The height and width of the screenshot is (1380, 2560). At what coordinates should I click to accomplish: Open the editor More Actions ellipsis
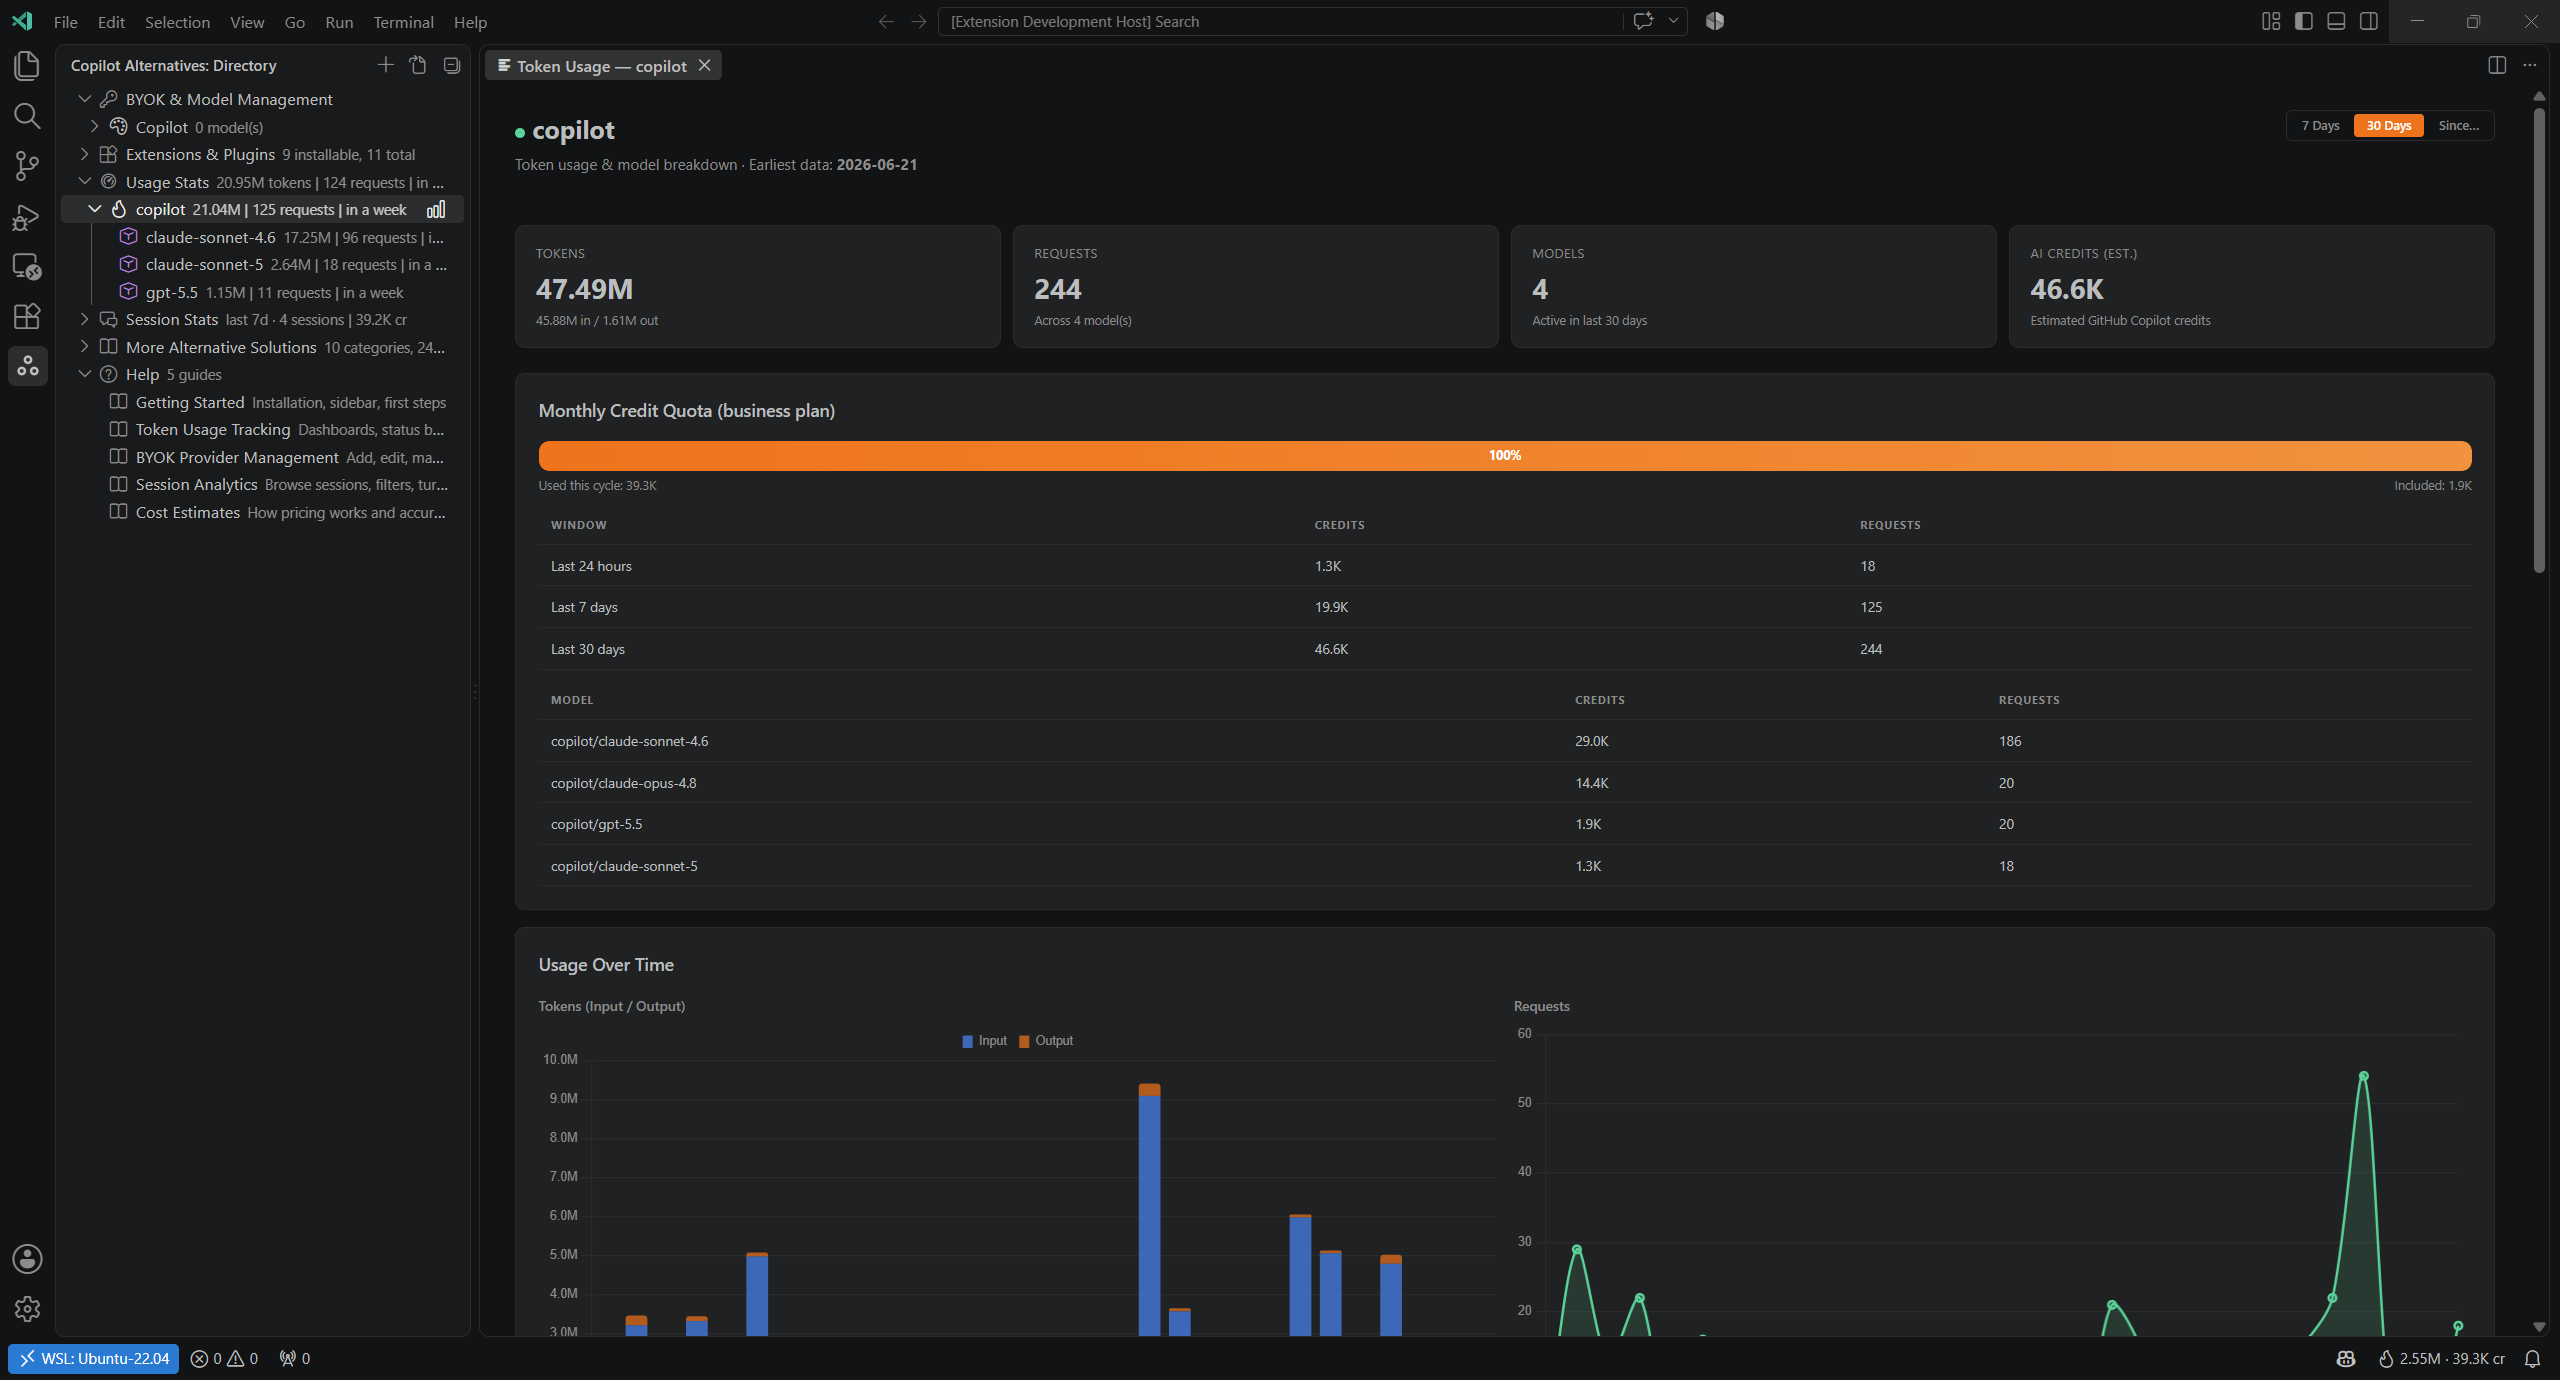point(2530,65)
